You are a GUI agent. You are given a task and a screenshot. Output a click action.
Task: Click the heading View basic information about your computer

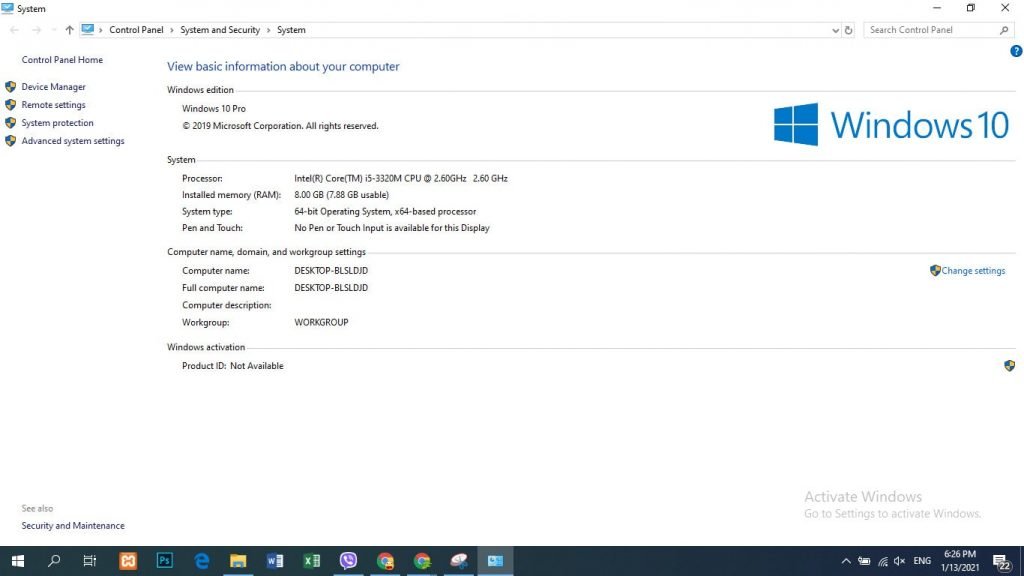coord(283,67)
